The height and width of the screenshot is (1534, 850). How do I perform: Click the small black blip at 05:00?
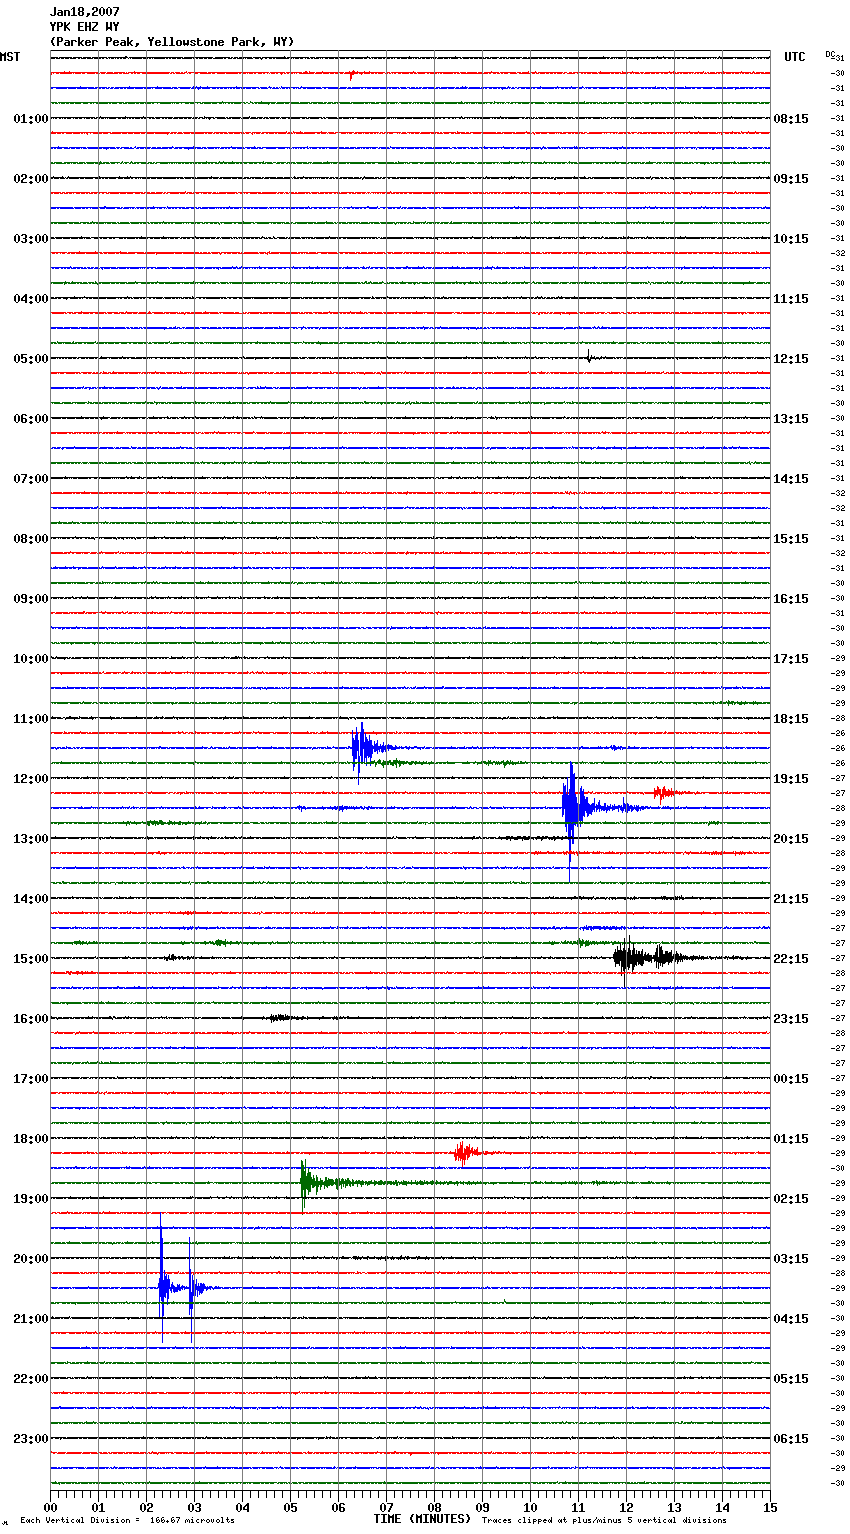point(589,357)
